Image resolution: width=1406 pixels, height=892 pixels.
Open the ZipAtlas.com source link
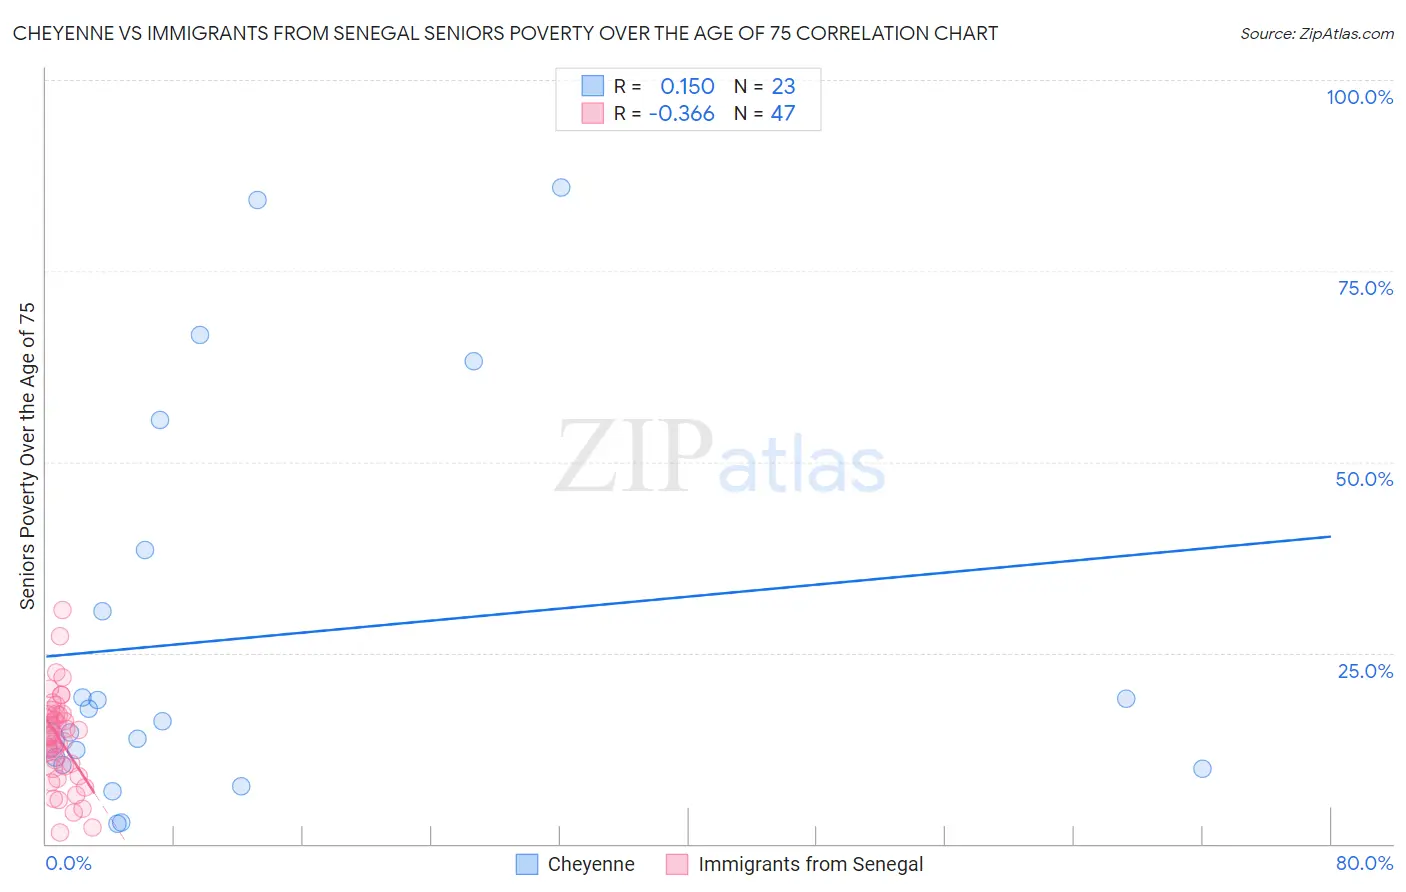tap(1316, 34)
